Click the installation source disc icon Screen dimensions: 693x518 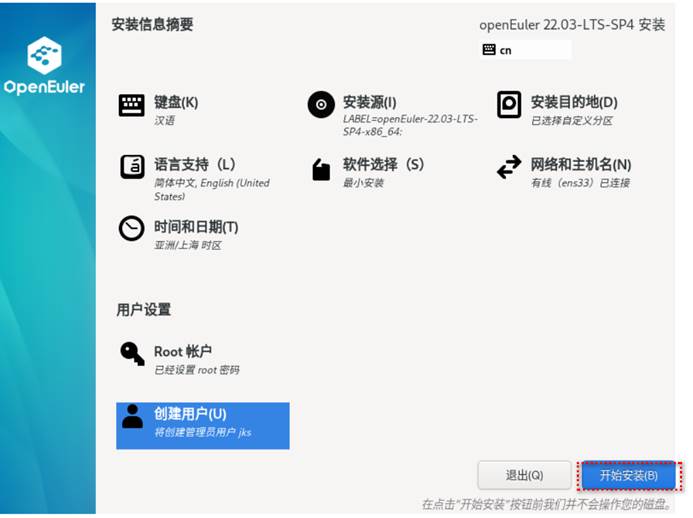point(321,105)
